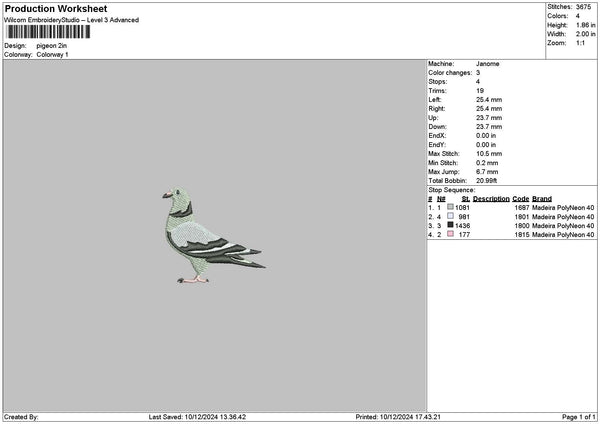Click the pigeon embroidery design preview
The height and width of the screenshot is (424, 600).
coord(214,235)
